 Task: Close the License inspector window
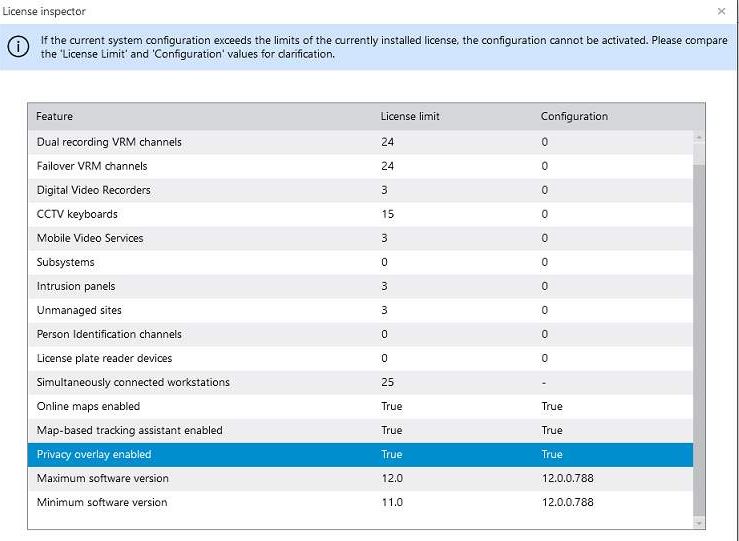tap(721, 11)
